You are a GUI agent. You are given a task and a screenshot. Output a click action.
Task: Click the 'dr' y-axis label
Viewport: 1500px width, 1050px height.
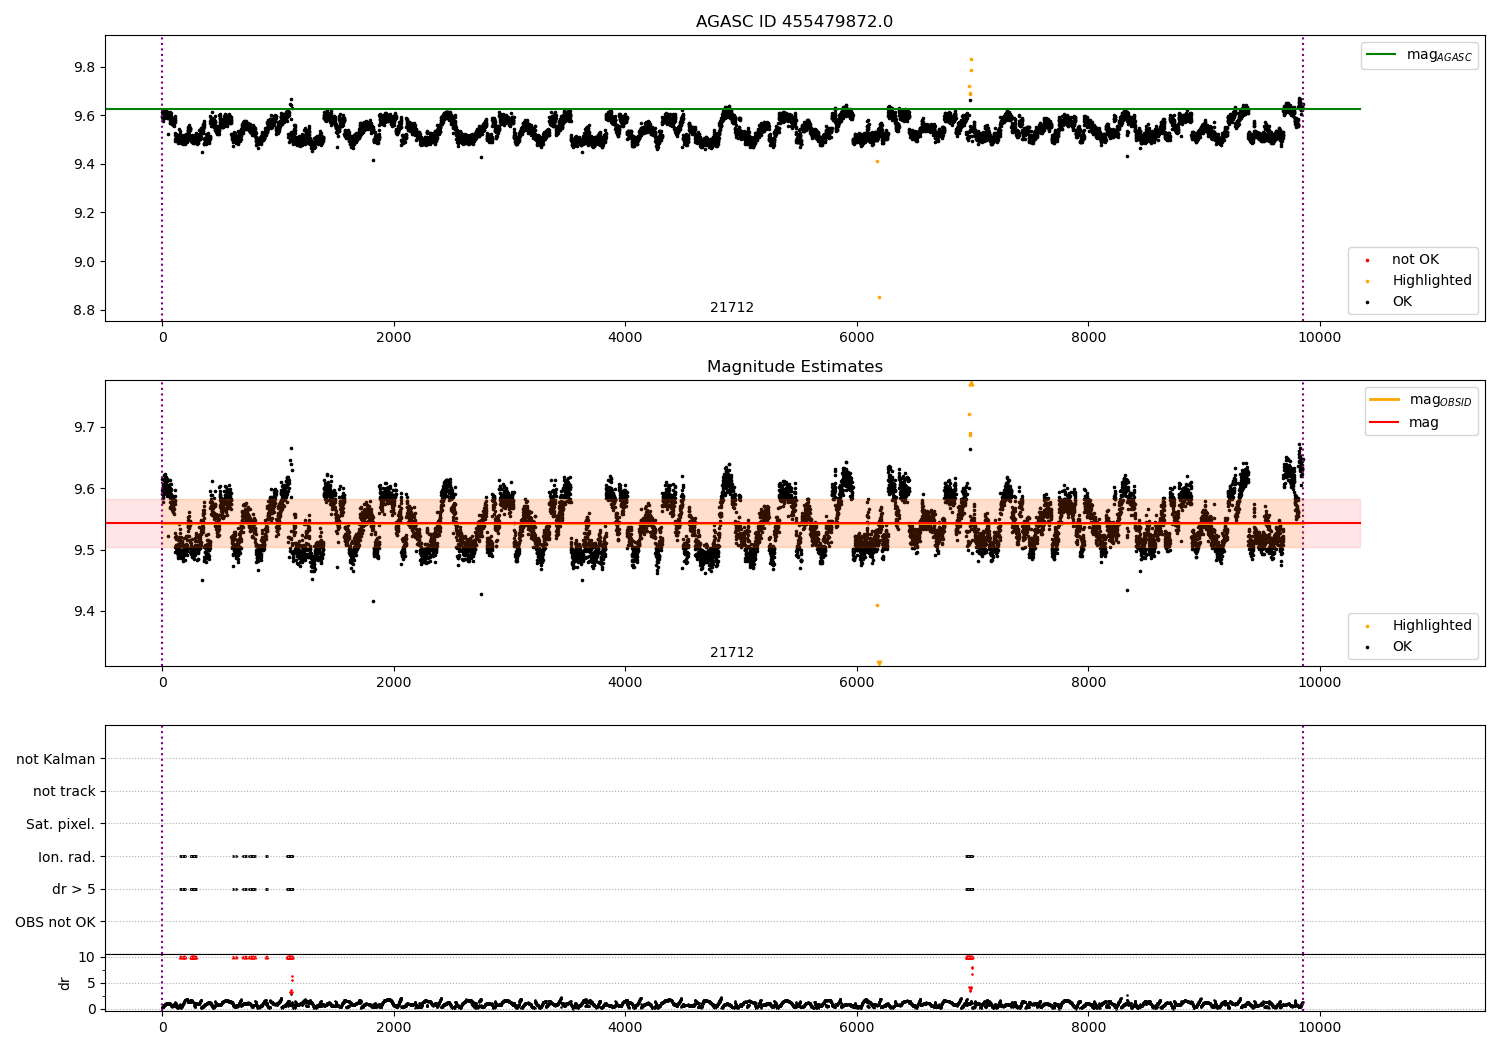click(65, 983)
